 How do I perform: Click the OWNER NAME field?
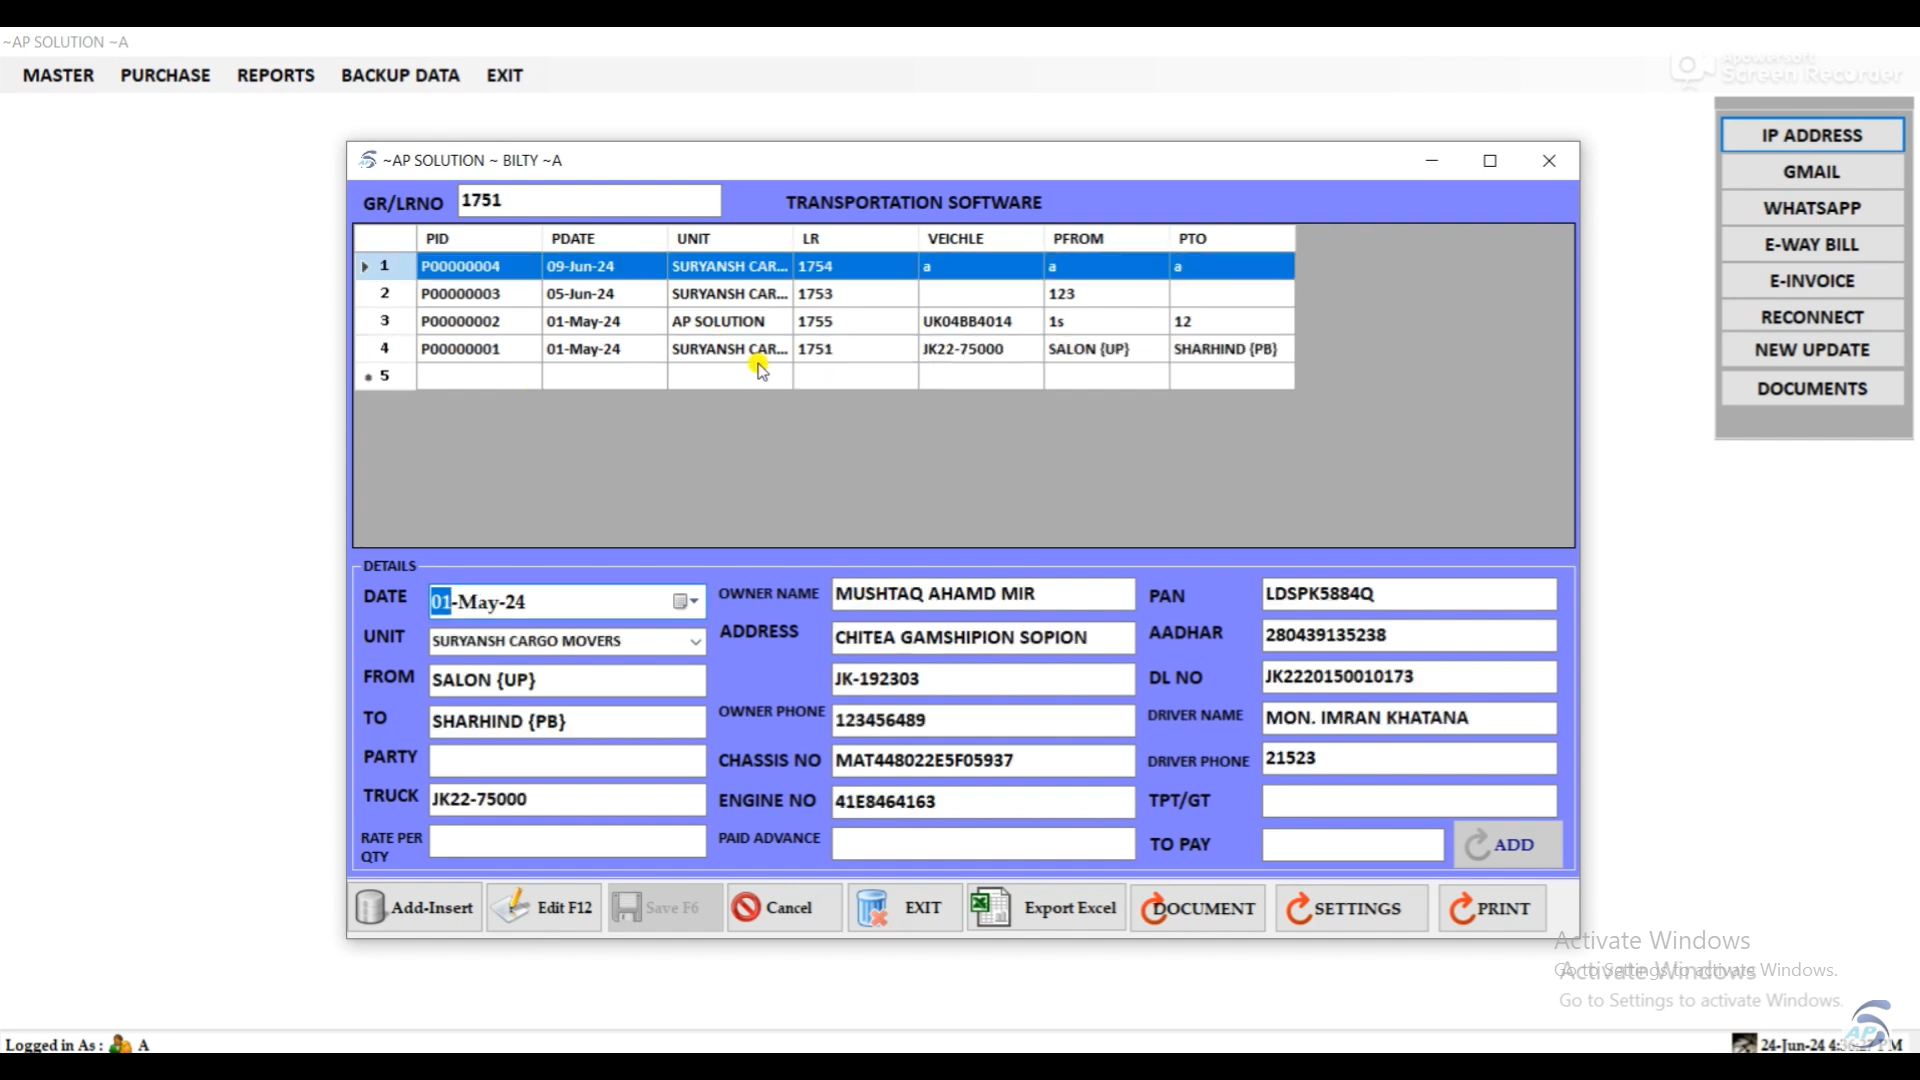(x=983, y=594)
